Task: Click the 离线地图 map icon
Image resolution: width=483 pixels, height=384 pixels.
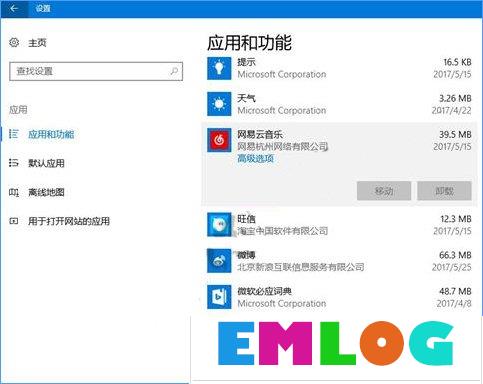Action: 14,192
